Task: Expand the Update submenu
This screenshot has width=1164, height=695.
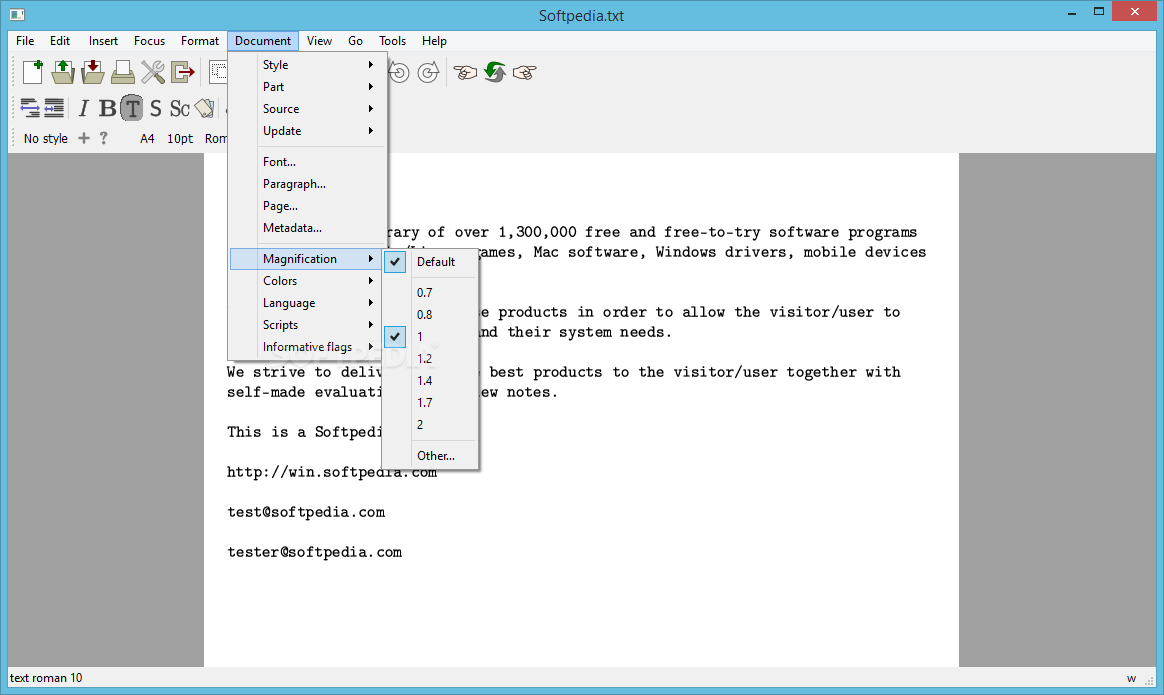Action: (308, 131)
